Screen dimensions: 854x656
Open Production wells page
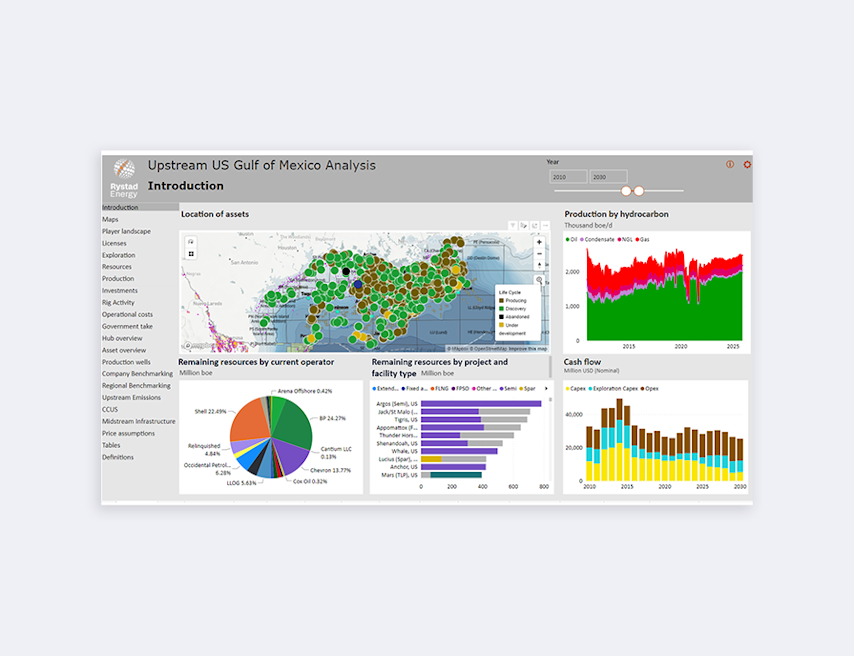point(126,362)
